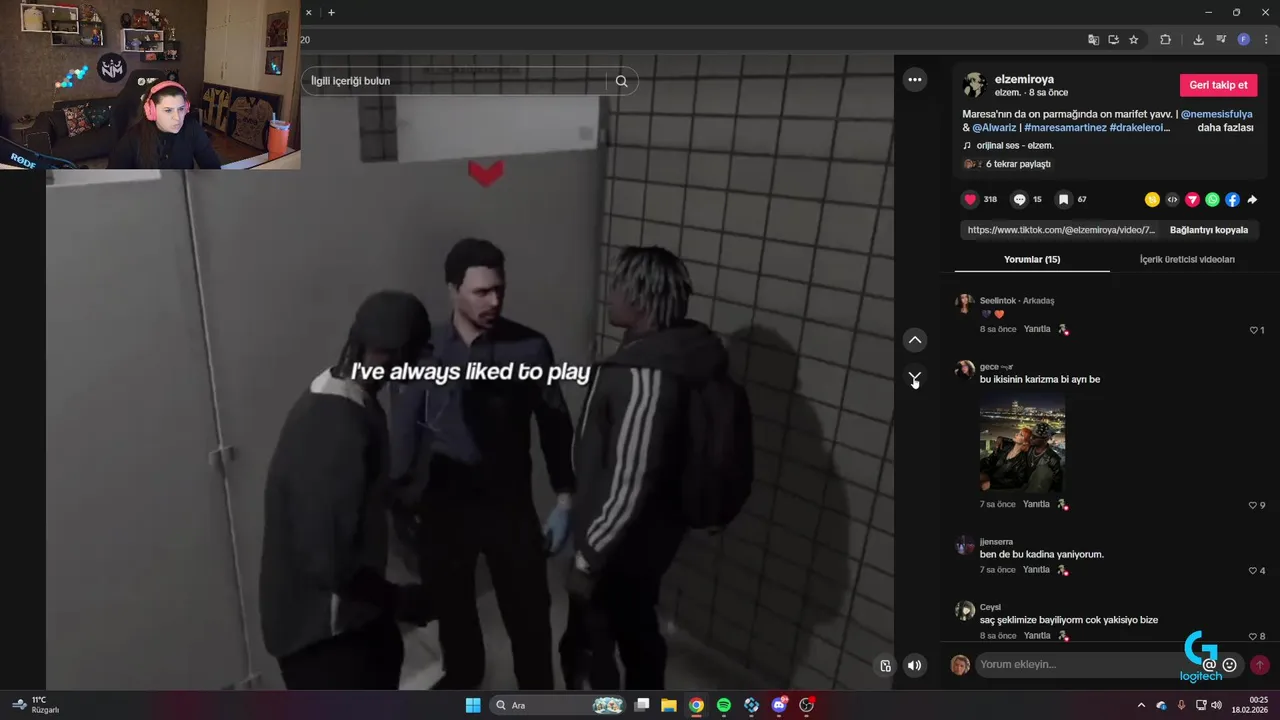Show hidden system tray icons chevron
Image resolution: width=1280 pixels, height=720 pixels.
1141,705
